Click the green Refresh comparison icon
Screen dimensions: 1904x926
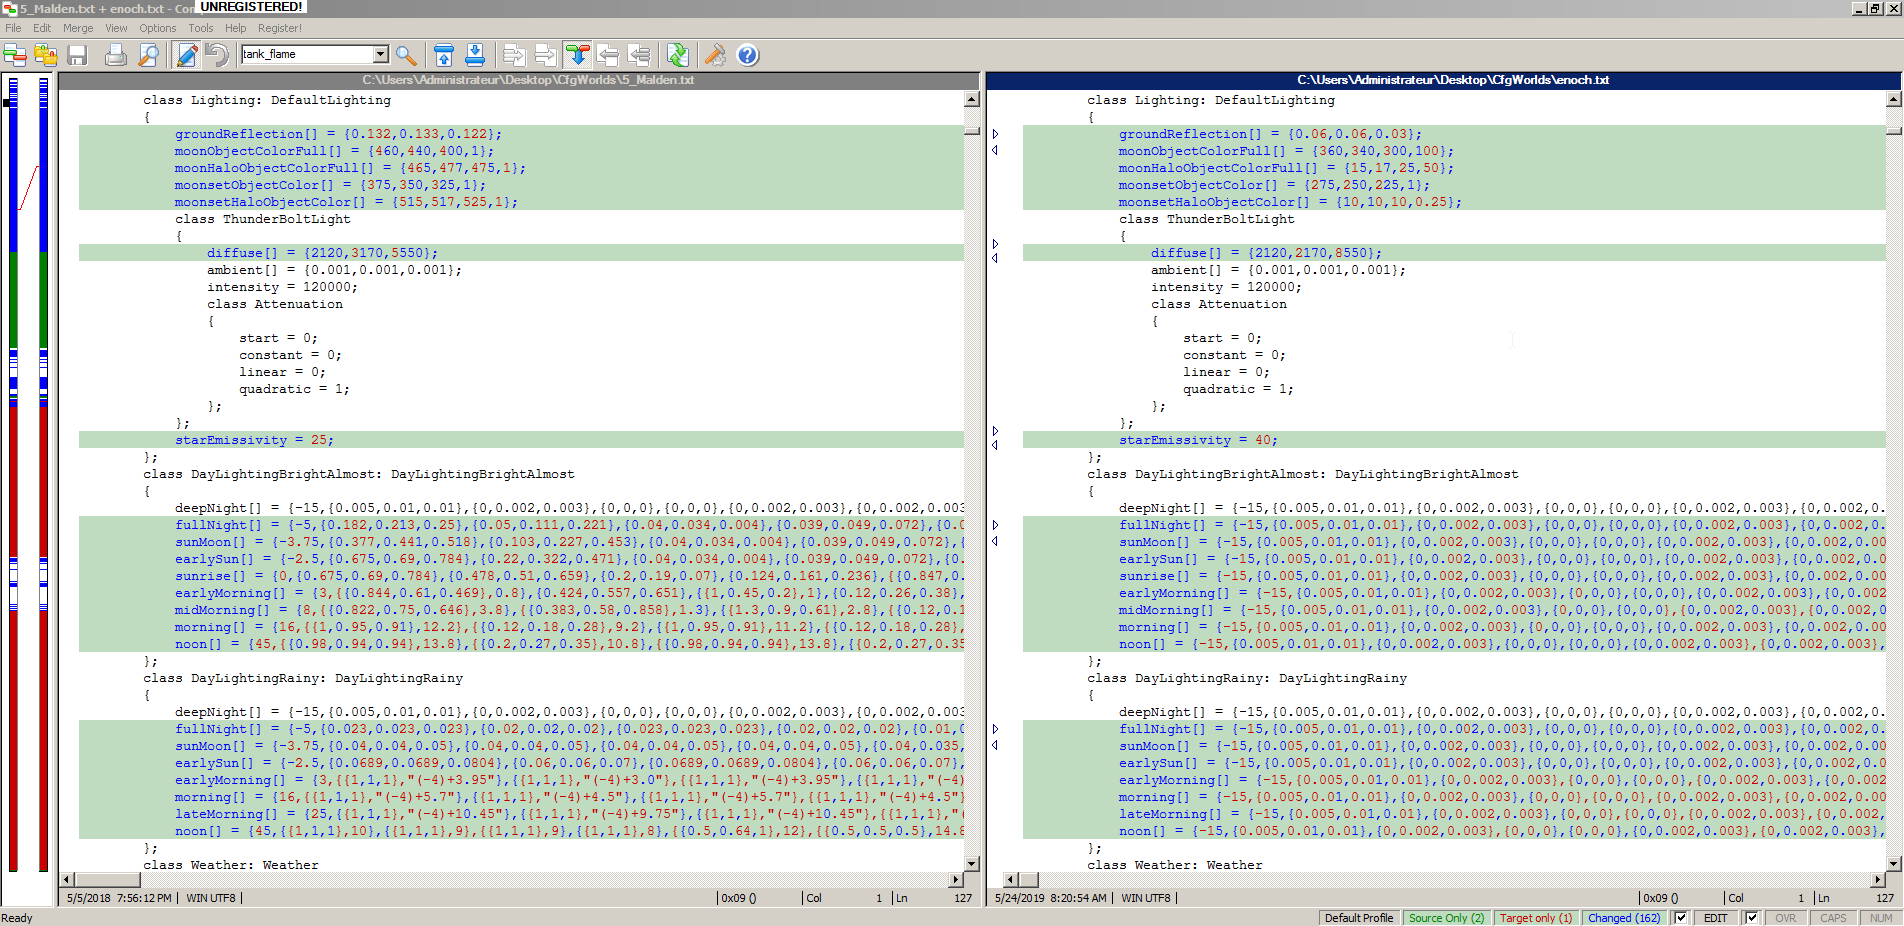tap(677, 55)
